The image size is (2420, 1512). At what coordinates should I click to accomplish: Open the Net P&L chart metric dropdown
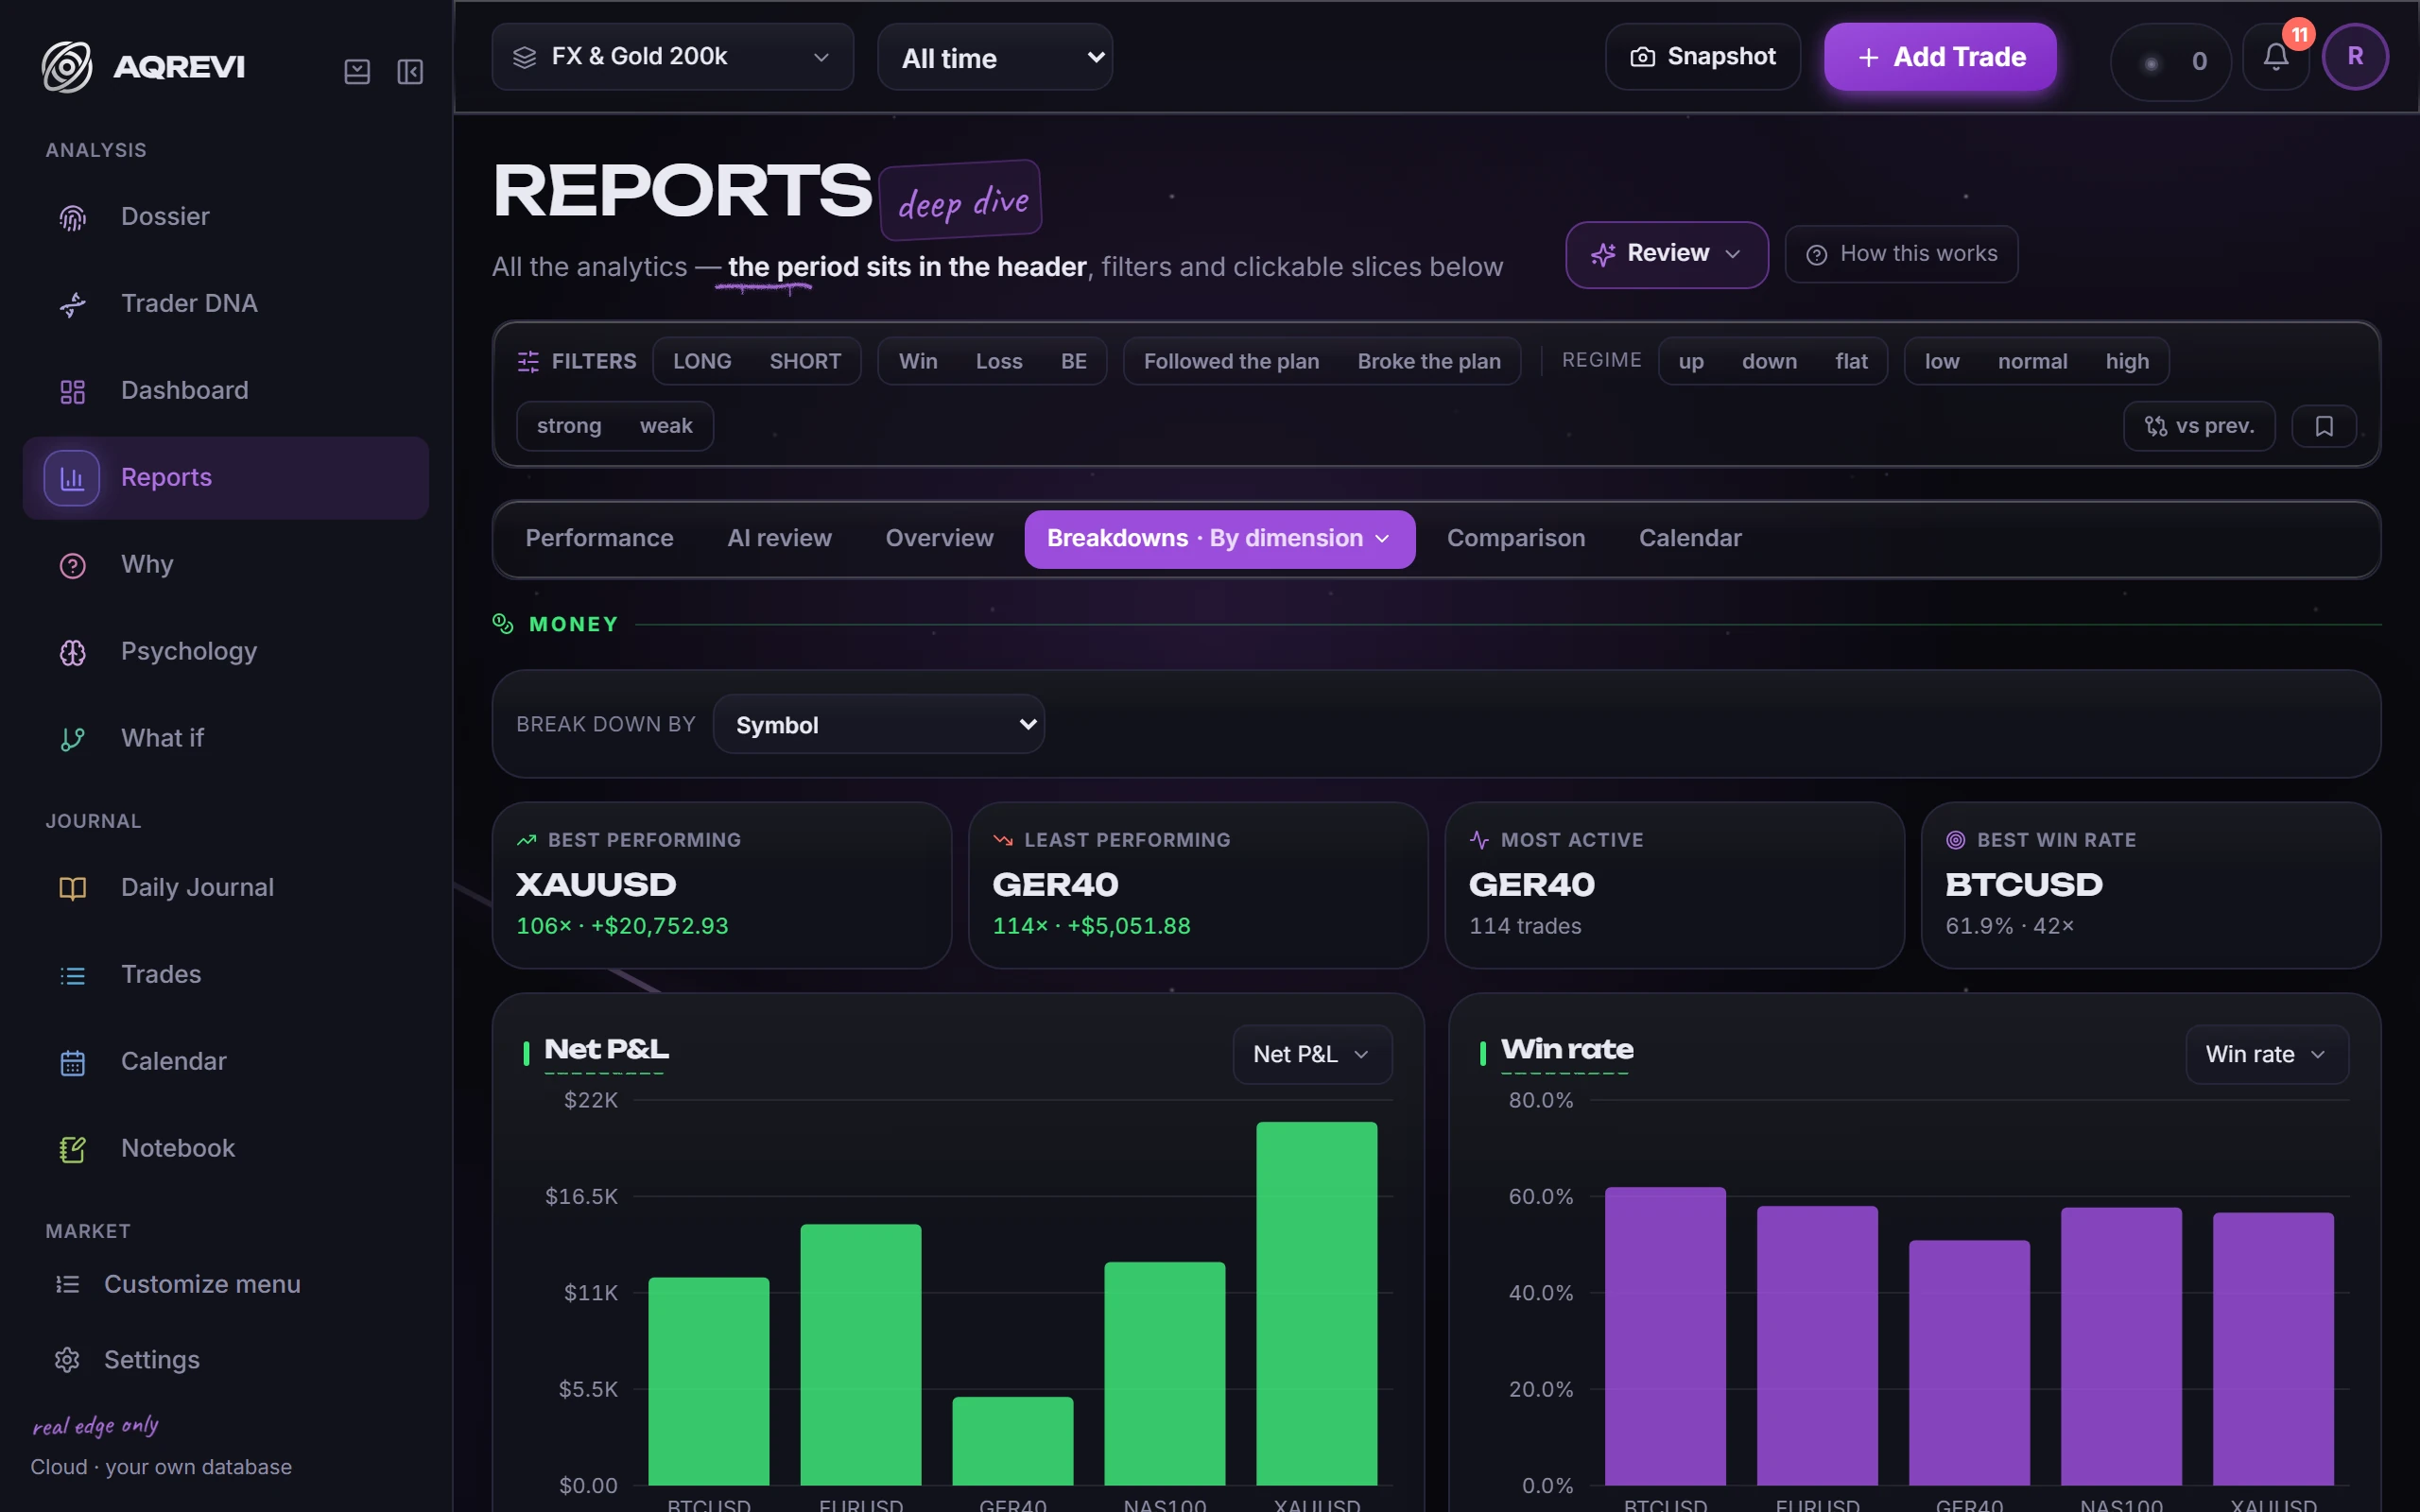[x=1312, y=1054]
